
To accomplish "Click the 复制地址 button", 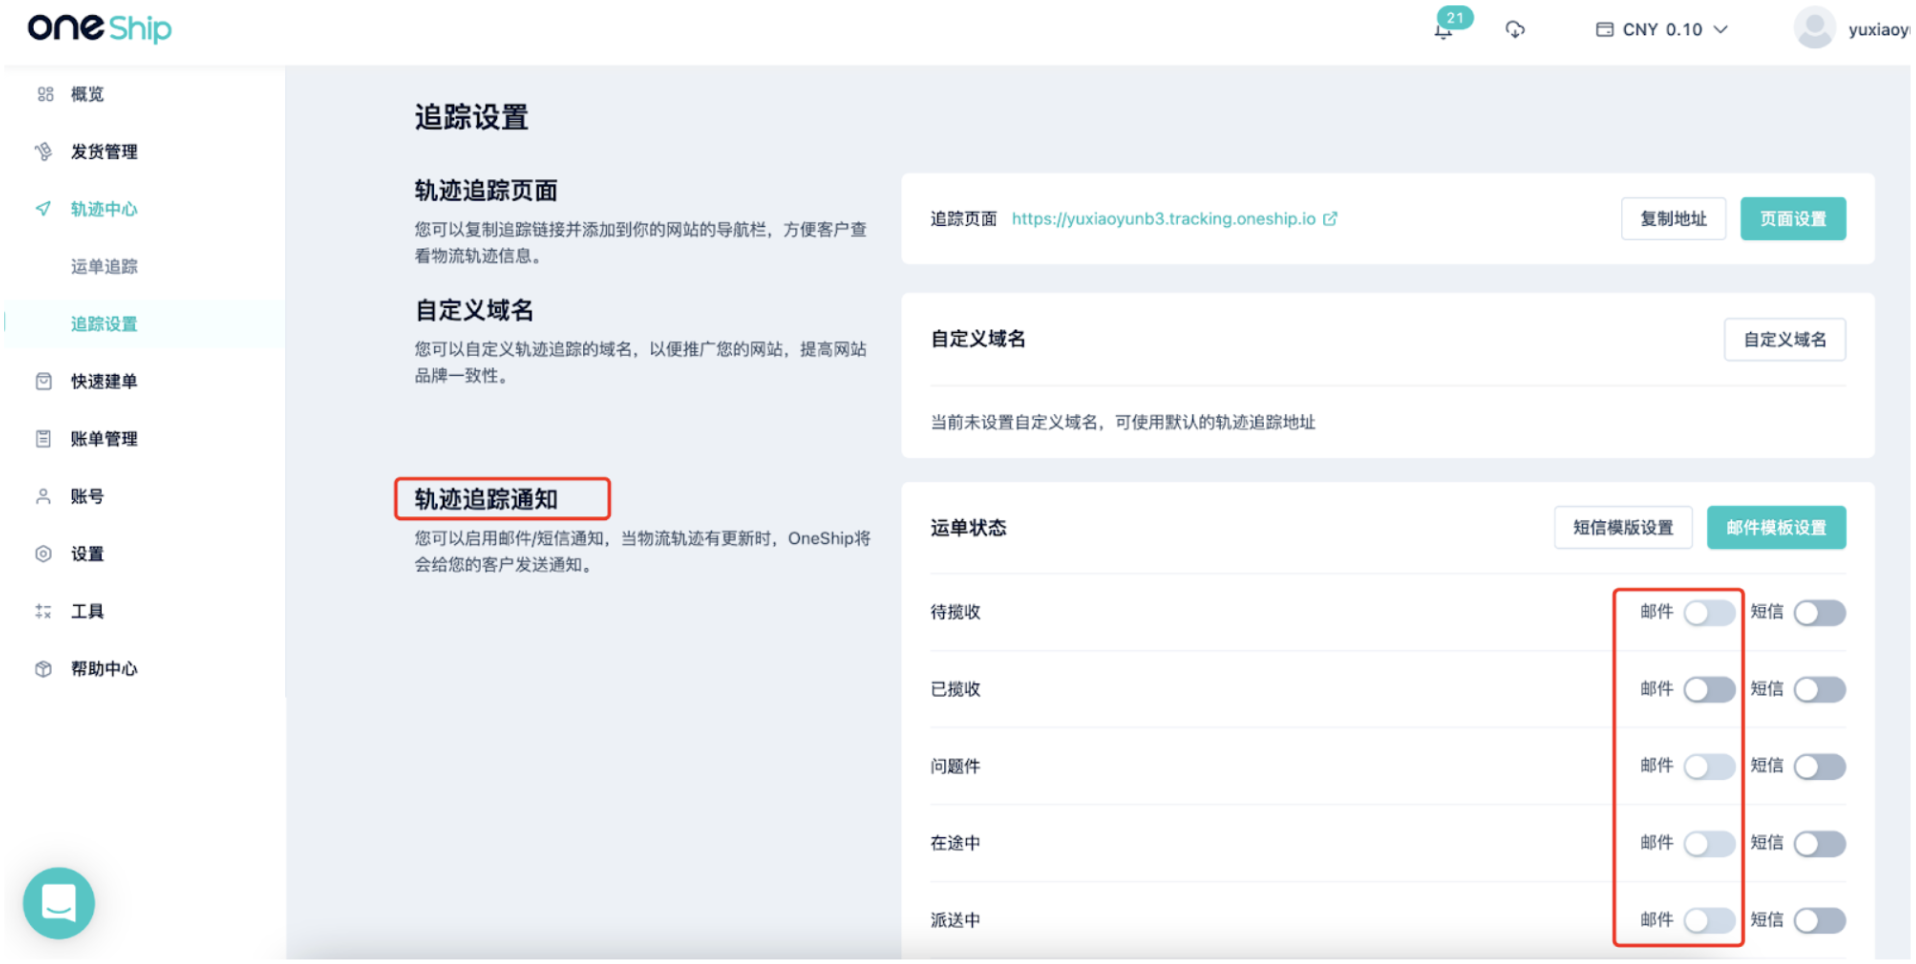I will click(1673, 219).
